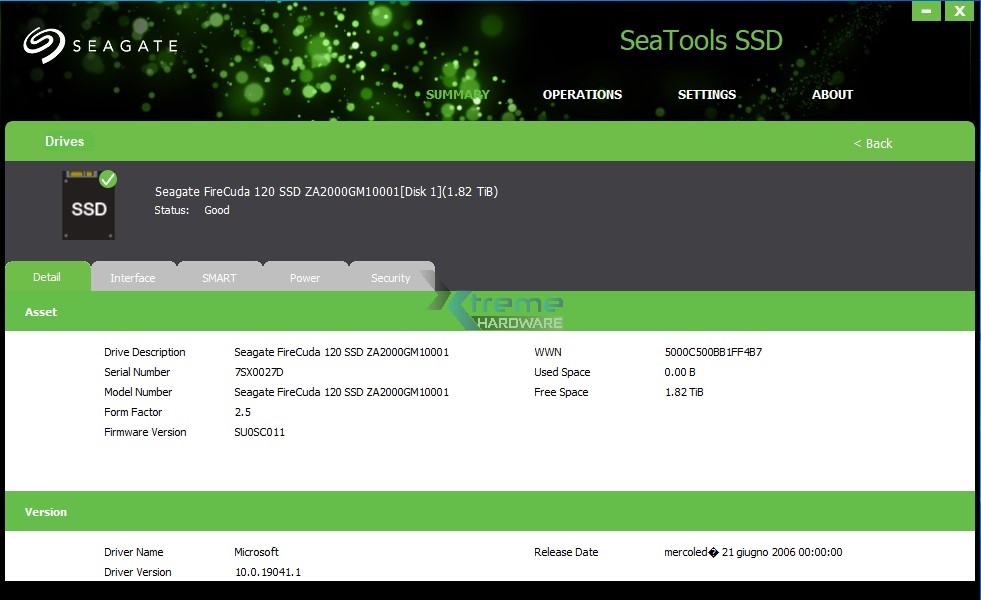This screenshot has height=600, width=981.
Task: Click the Seagate logo
Action: pyautogui.click(x=101, y=43)
